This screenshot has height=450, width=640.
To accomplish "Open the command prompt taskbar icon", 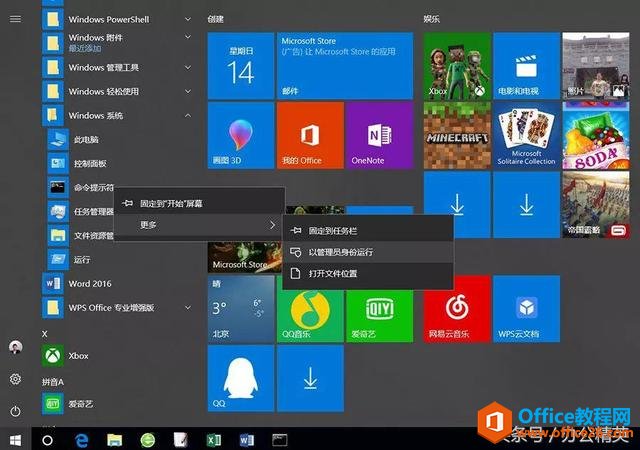I will 280,440.
